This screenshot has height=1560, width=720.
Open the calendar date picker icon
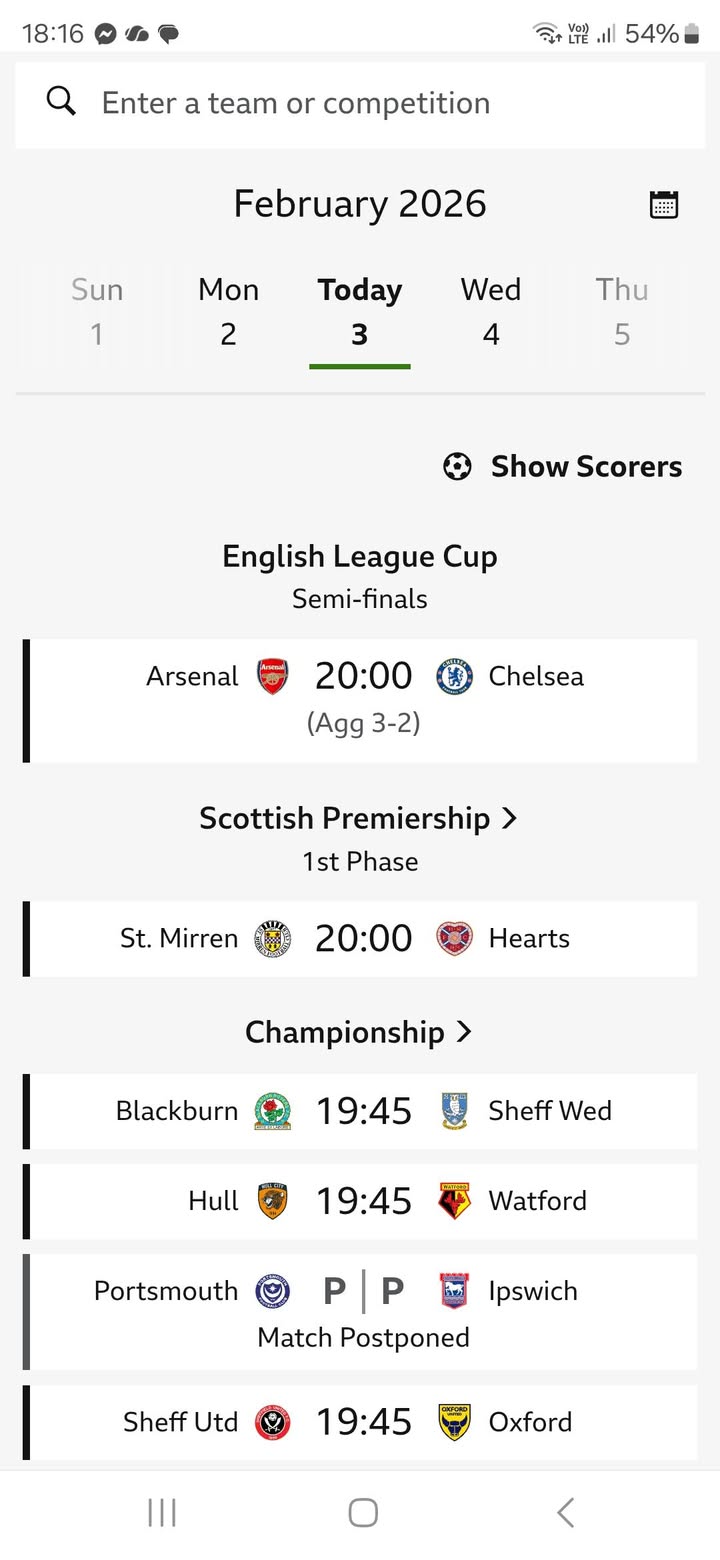[663, 204]
